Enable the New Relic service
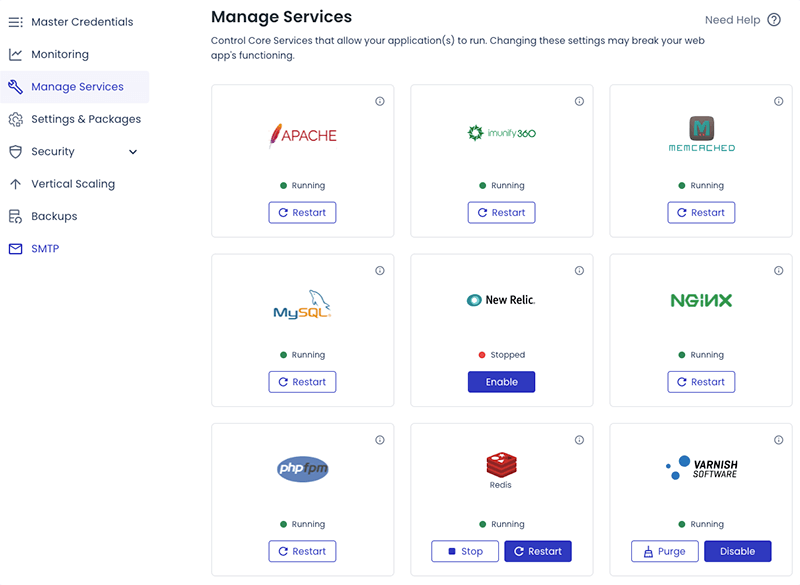800x585 pixels. click(502, 382)
